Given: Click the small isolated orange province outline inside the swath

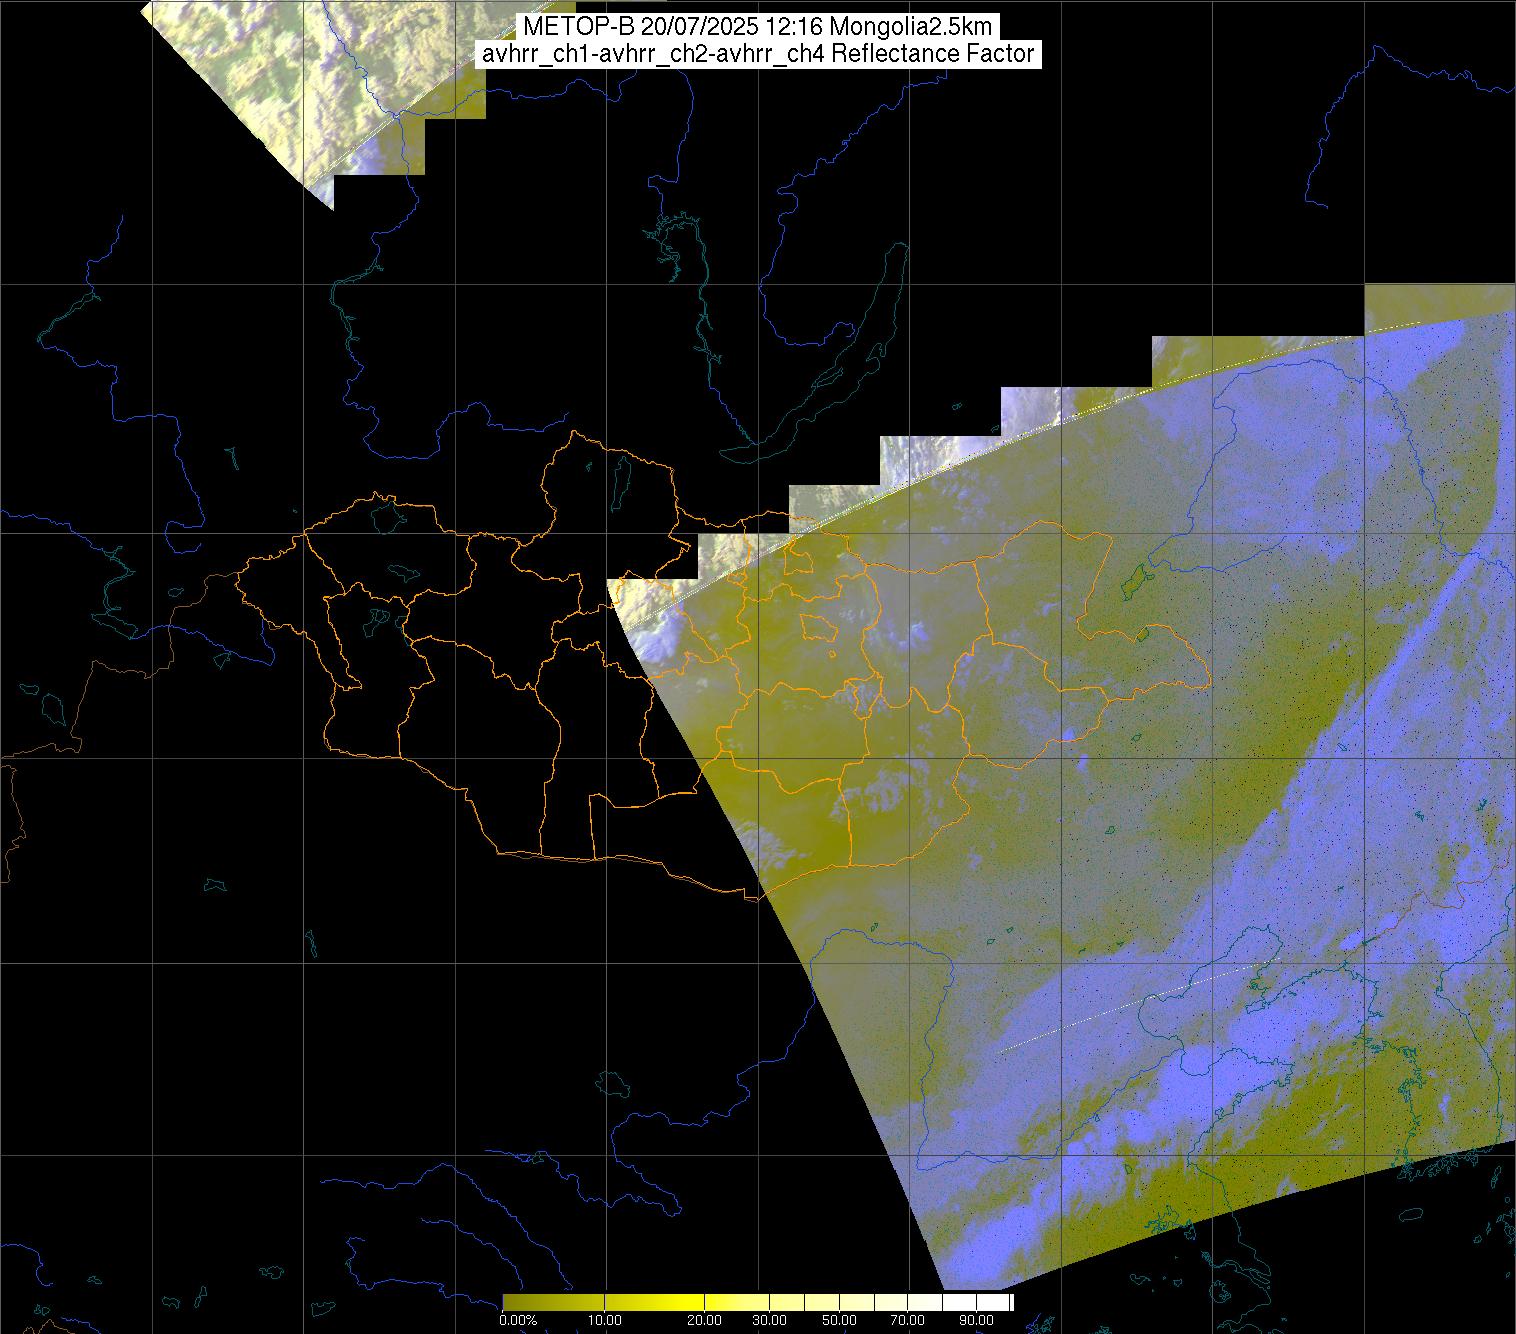Looking at the screenshot, I should (x=818, y=628).
